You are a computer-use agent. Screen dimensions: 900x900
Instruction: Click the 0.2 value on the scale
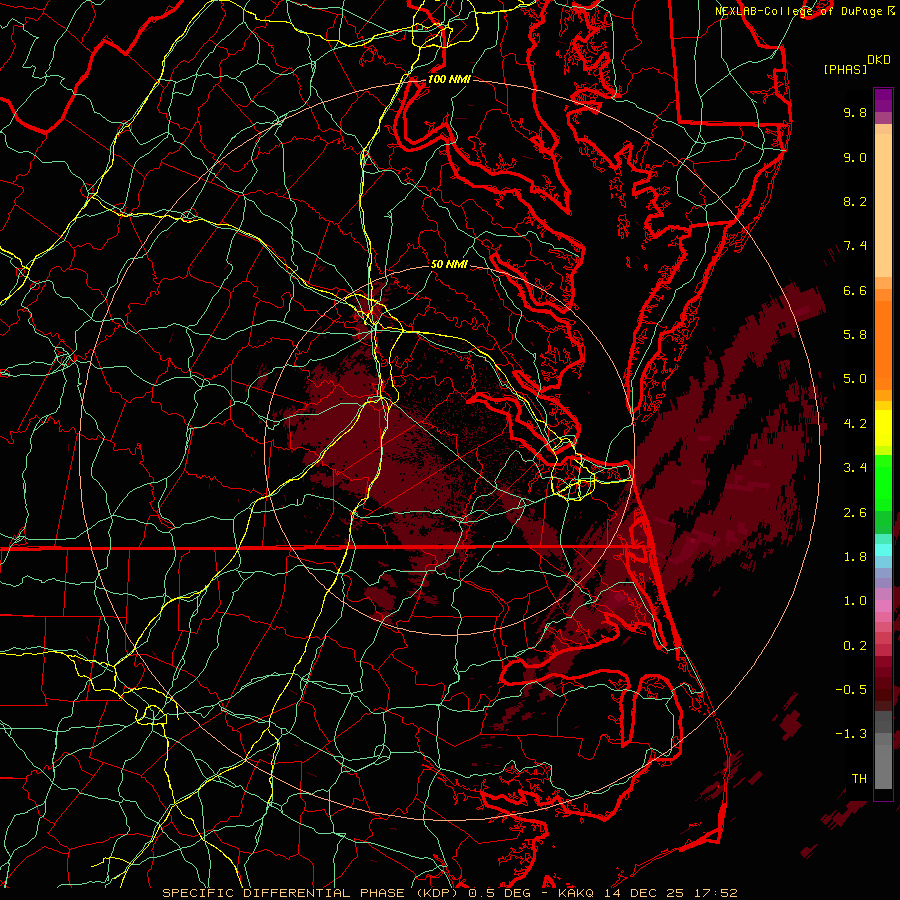[x=855, y=646]
